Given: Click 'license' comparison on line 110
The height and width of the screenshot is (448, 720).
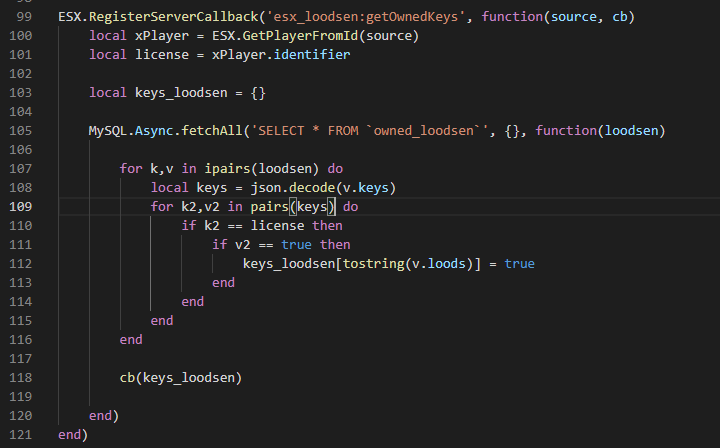Looking at the screenshot, I should tap(277, 226).
